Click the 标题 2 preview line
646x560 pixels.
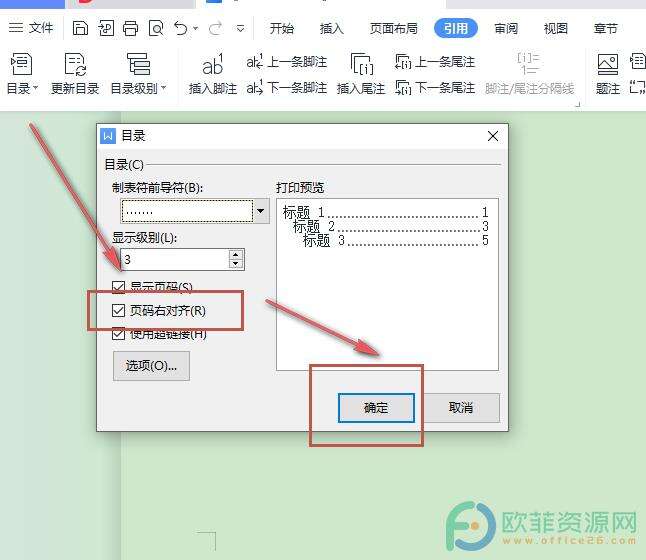(391, 226)
